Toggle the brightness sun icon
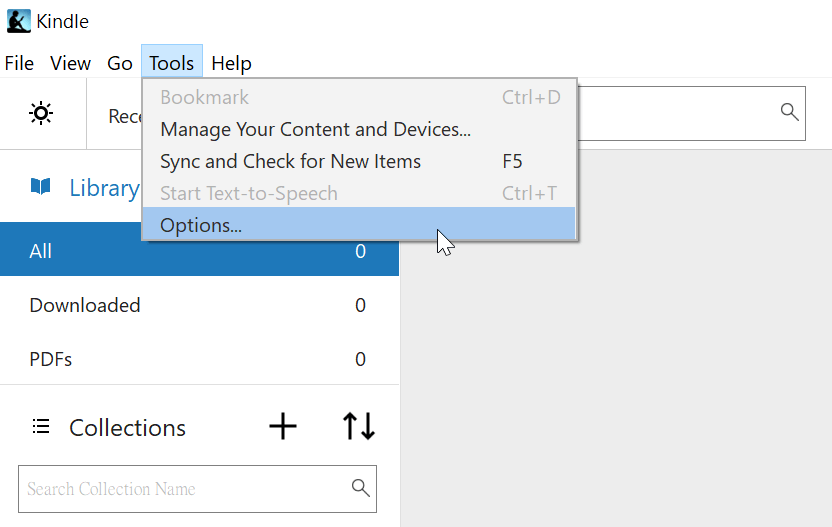 coord(41,113)
